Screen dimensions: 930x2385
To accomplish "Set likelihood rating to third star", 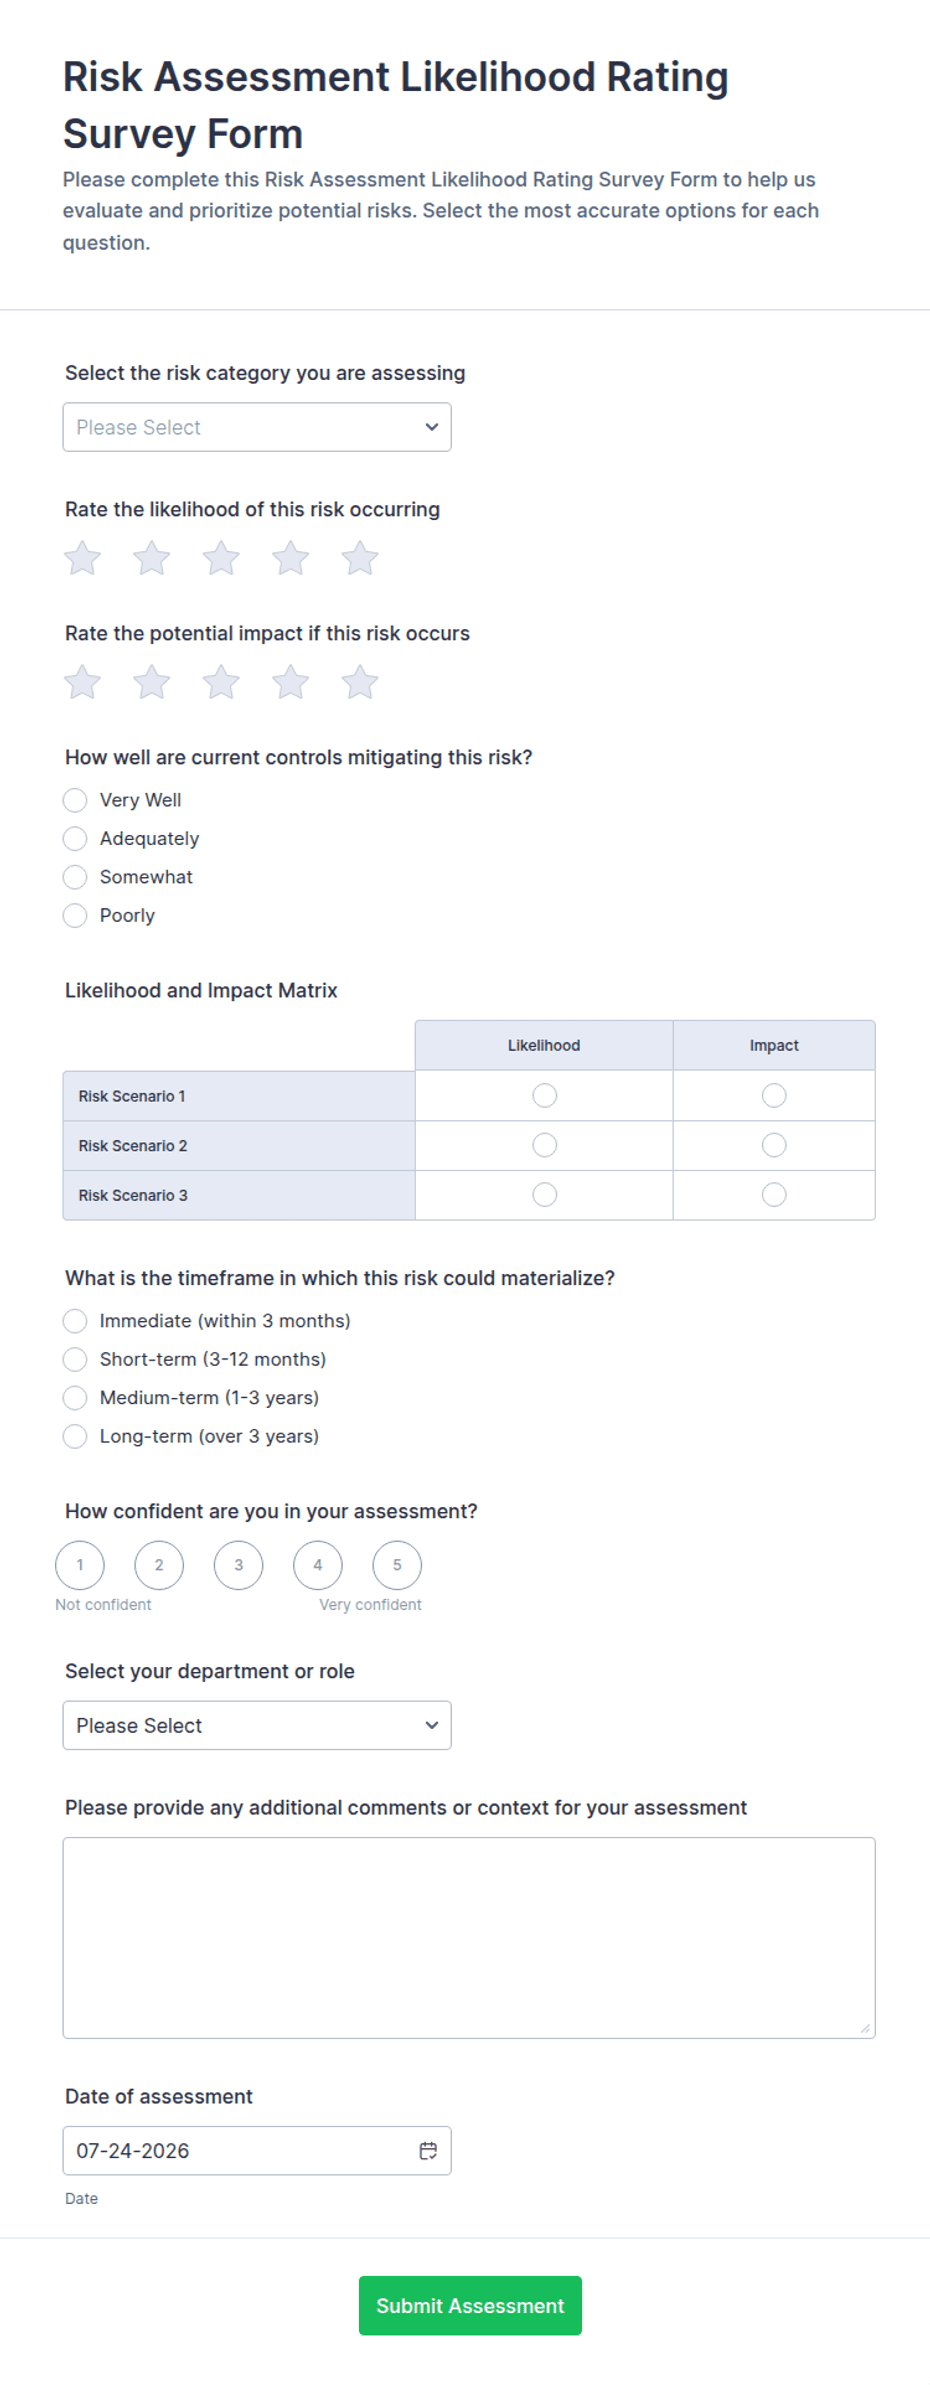I will click(221, 558).
